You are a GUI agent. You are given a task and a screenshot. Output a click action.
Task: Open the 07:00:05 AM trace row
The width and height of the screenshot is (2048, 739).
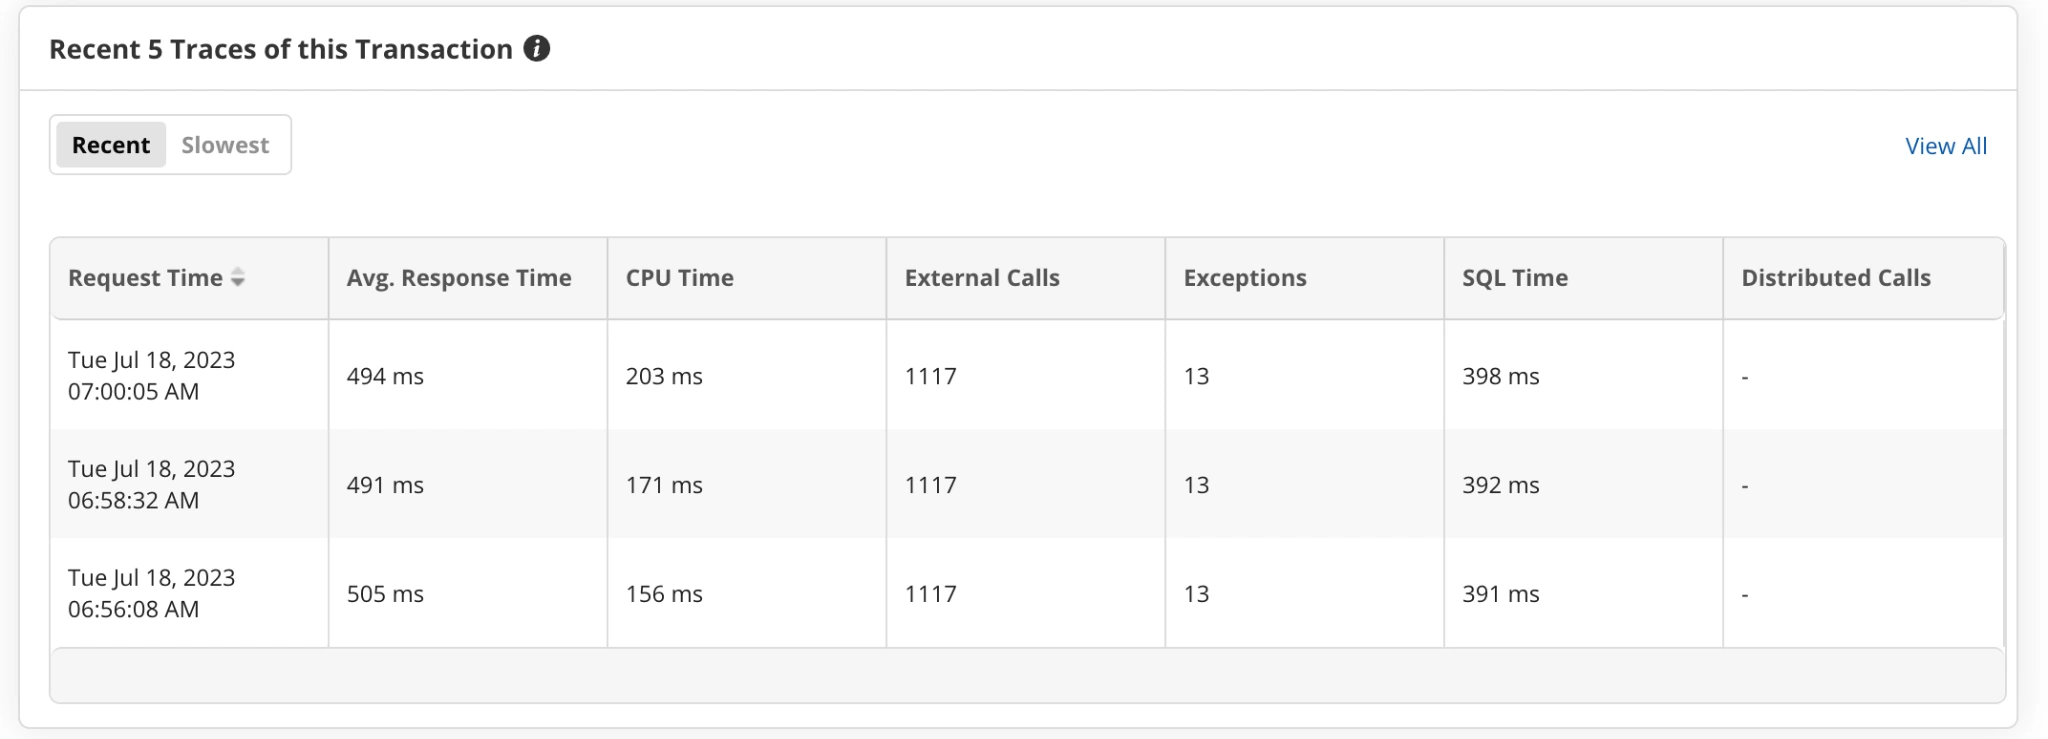pos(152,376)
